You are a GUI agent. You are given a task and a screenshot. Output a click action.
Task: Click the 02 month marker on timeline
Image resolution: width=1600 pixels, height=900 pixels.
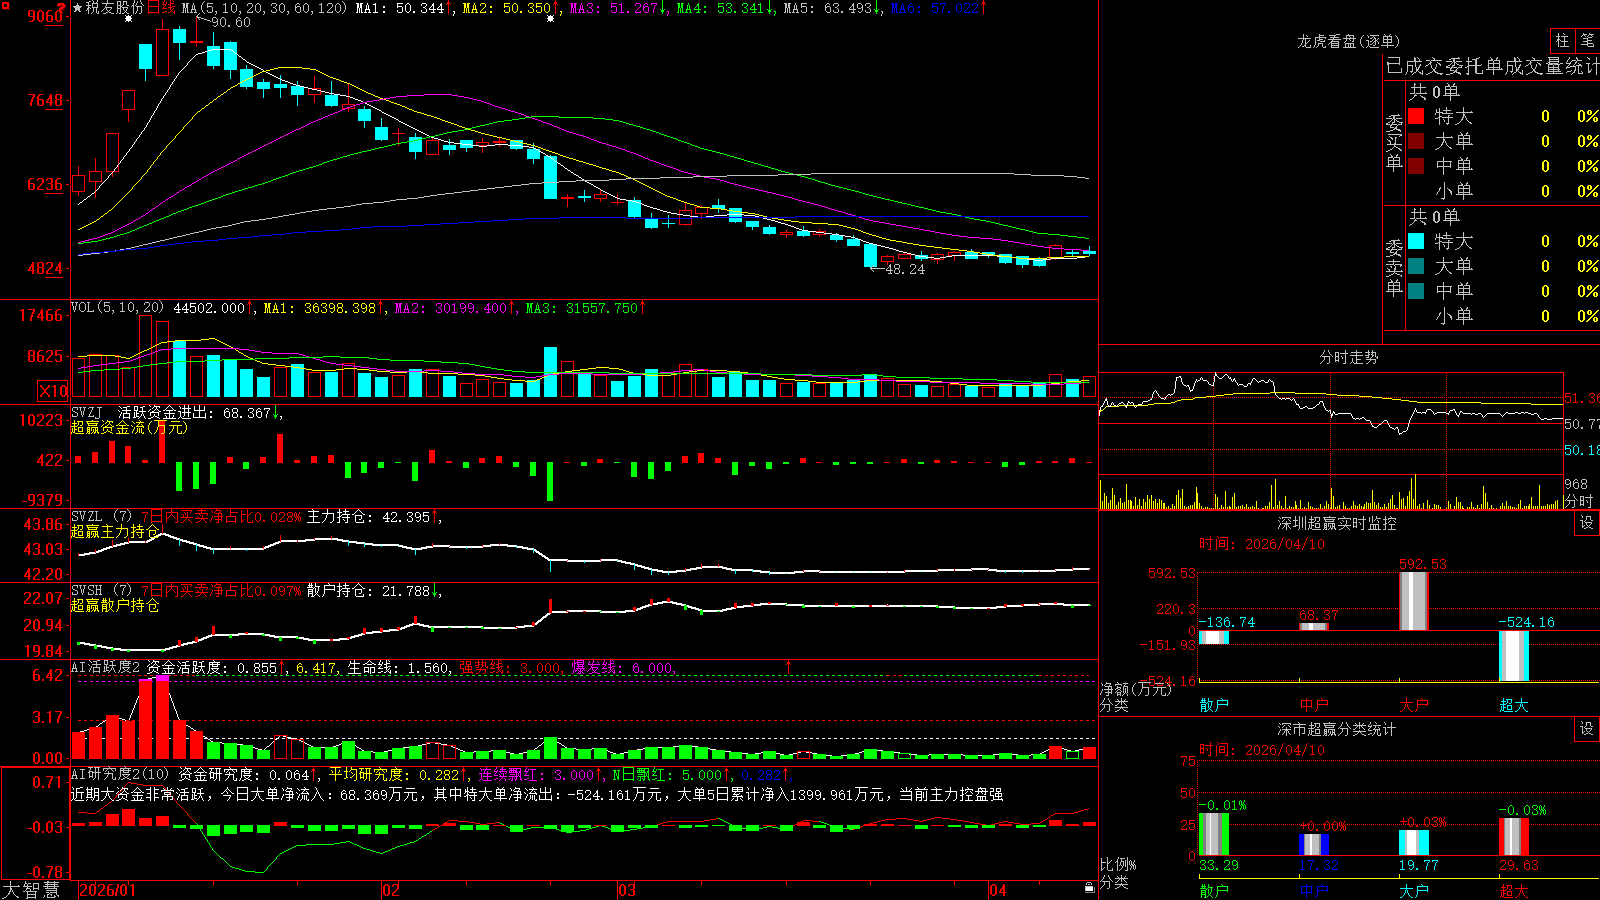pyautogui.click(x=391, y=890)
